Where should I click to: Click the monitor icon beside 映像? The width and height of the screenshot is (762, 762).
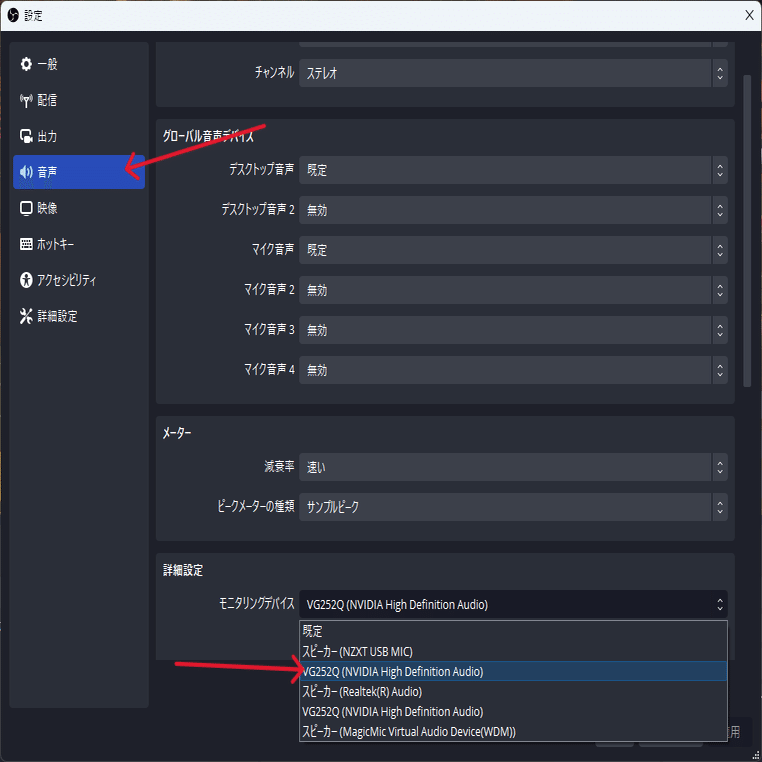26,208
